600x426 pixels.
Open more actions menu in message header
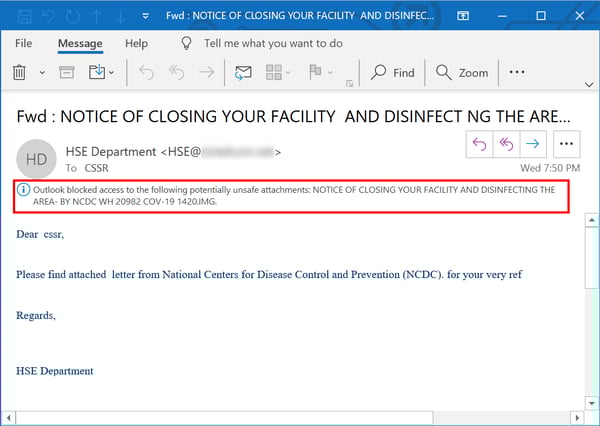pos(568,145)
